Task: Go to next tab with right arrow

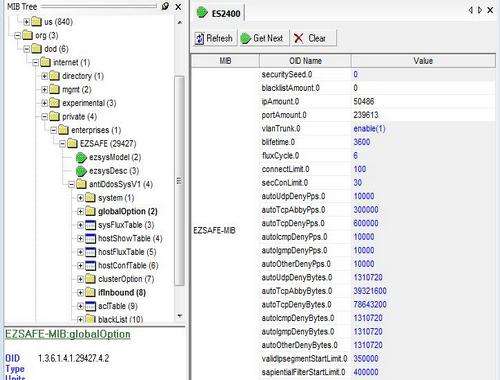Action: point(480,10)
